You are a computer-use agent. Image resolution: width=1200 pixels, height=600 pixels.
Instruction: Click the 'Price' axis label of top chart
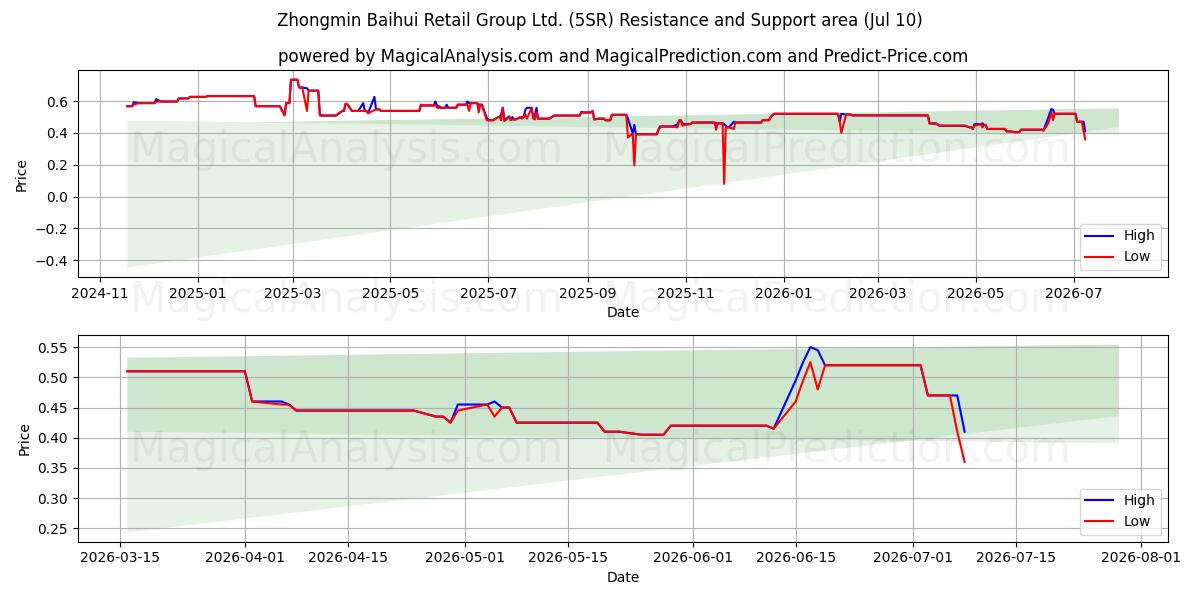22,174
